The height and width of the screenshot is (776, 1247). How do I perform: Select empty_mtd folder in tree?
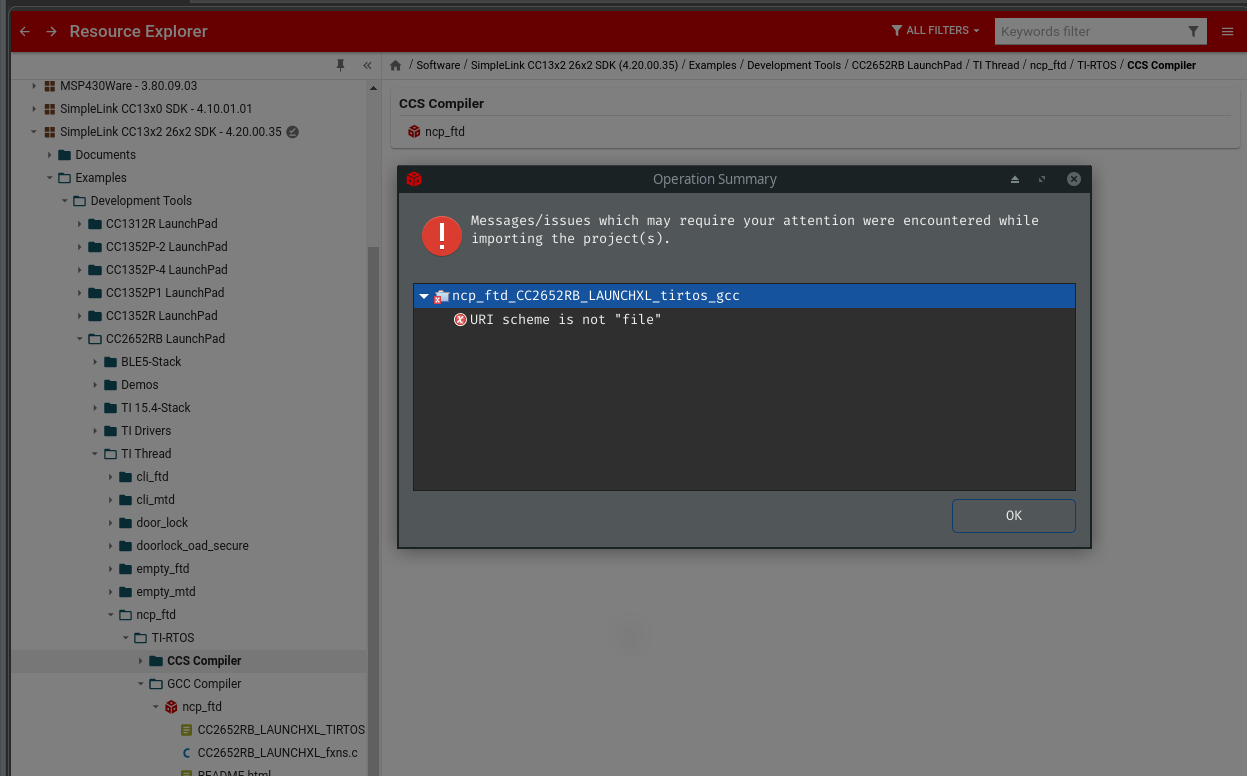166,592
